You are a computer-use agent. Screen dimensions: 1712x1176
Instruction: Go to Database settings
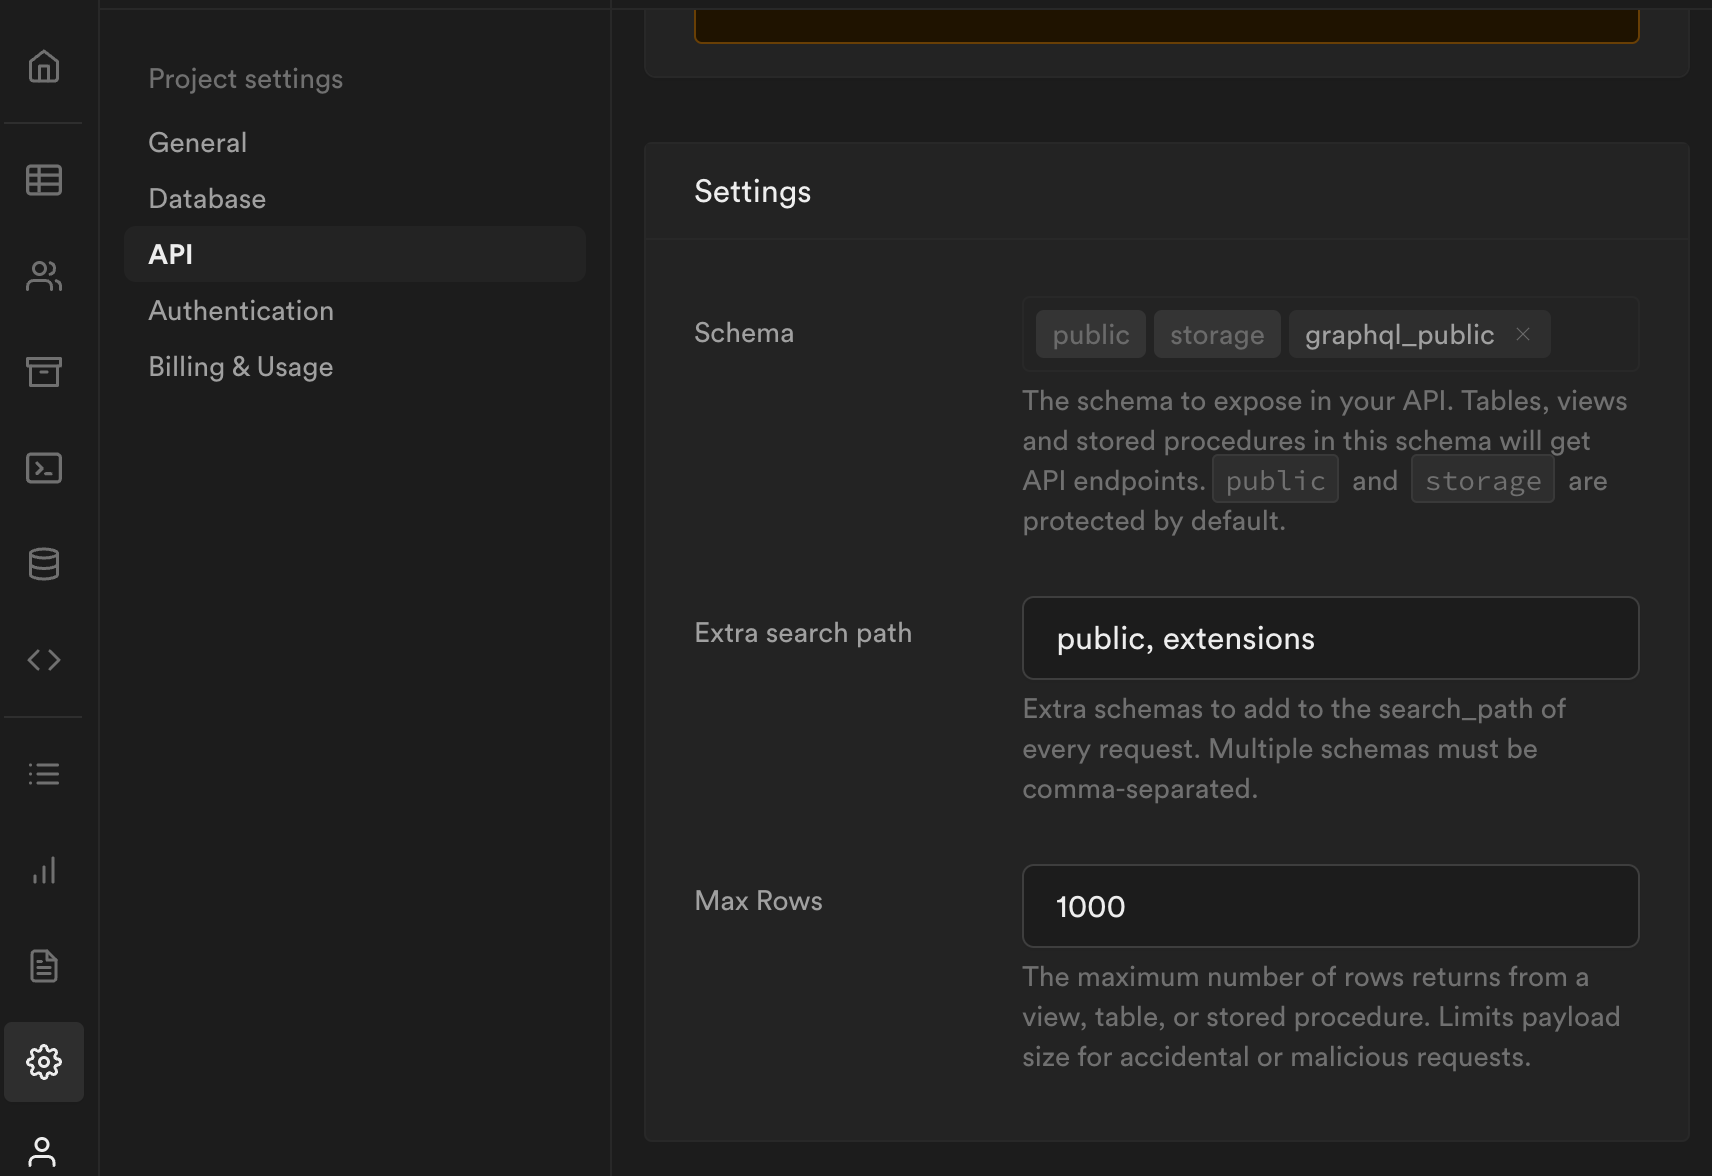pyautogui.click(x=207, y=199)
